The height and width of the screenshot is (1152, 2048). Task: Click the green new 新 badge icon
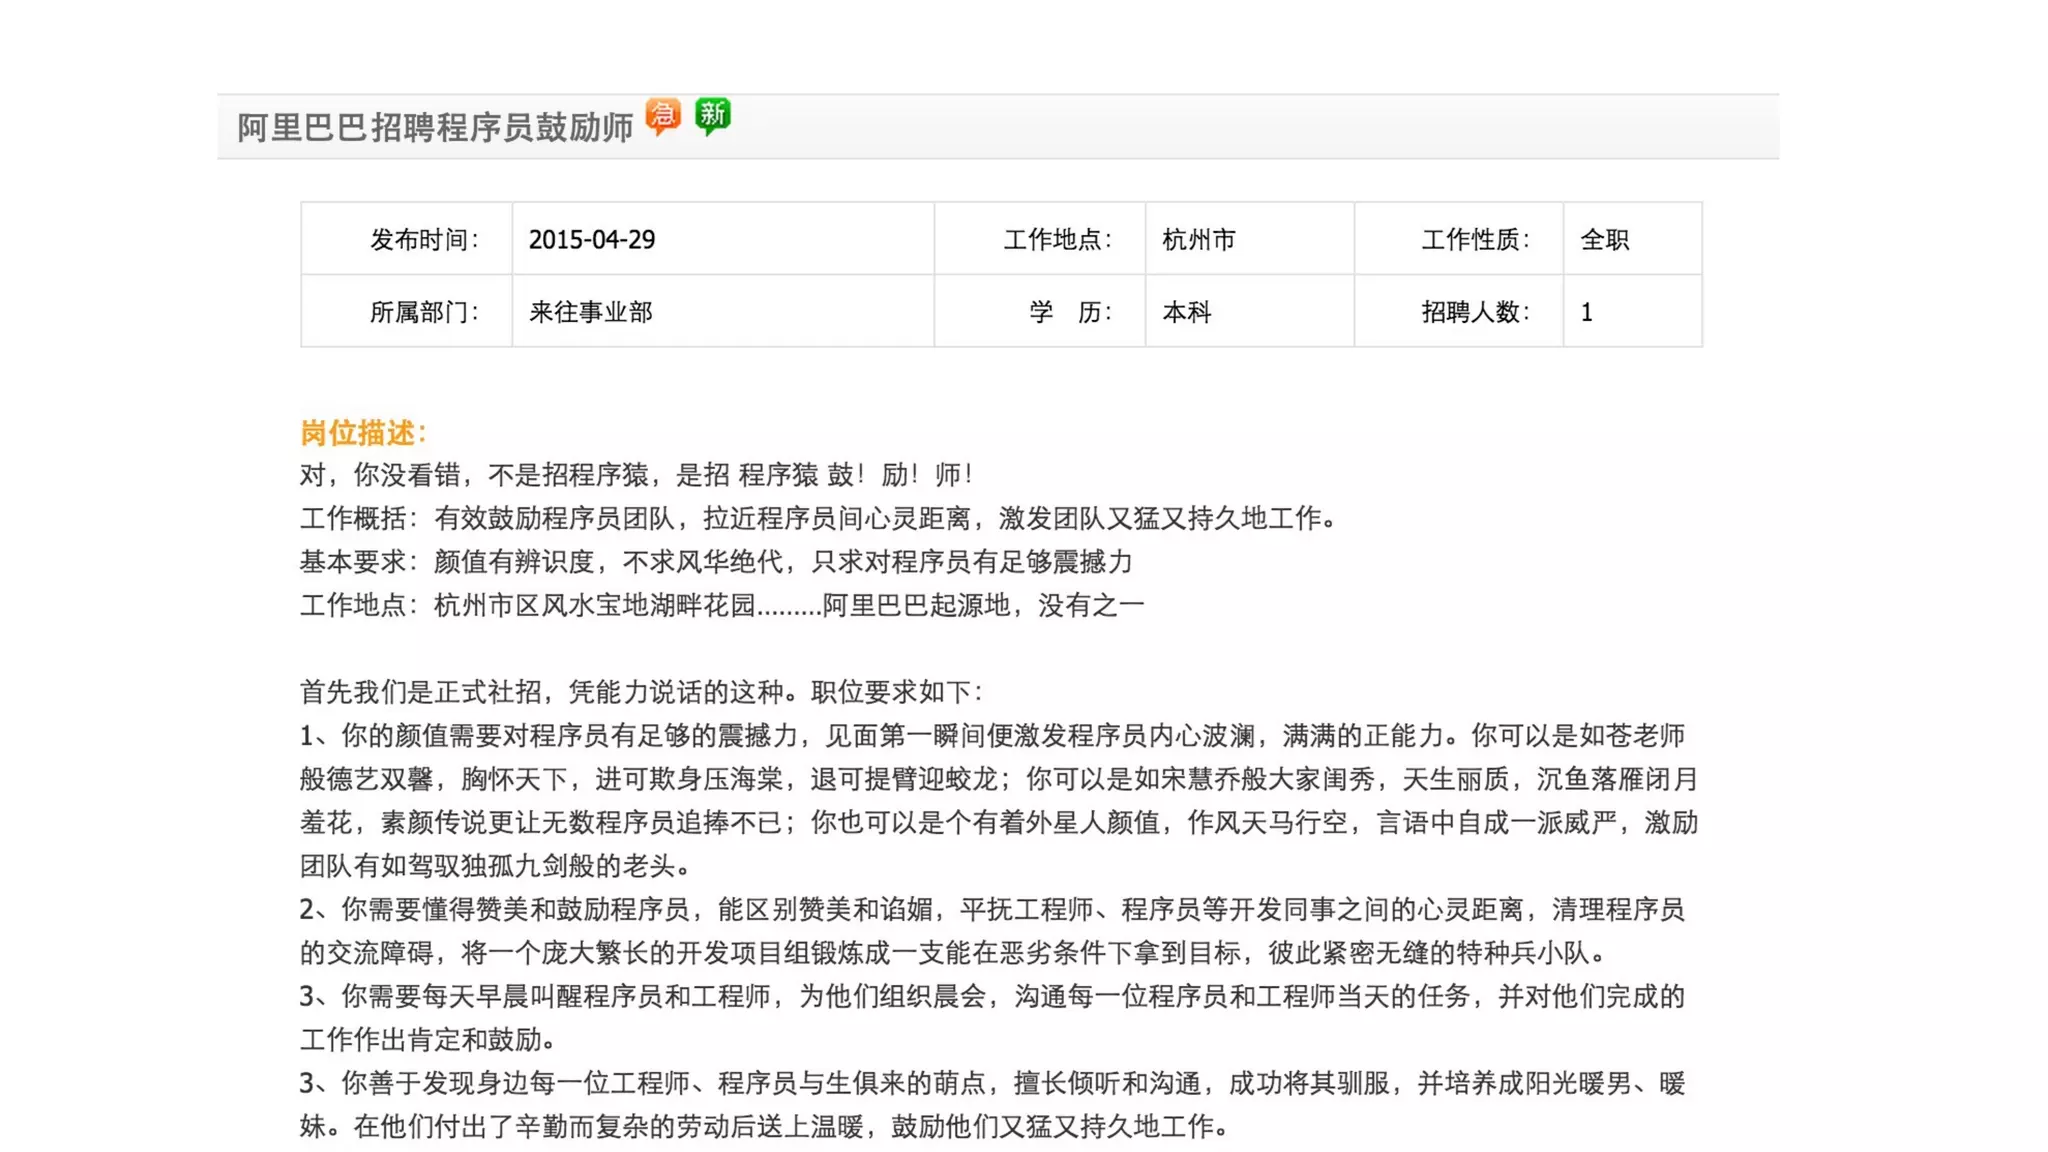712,116
